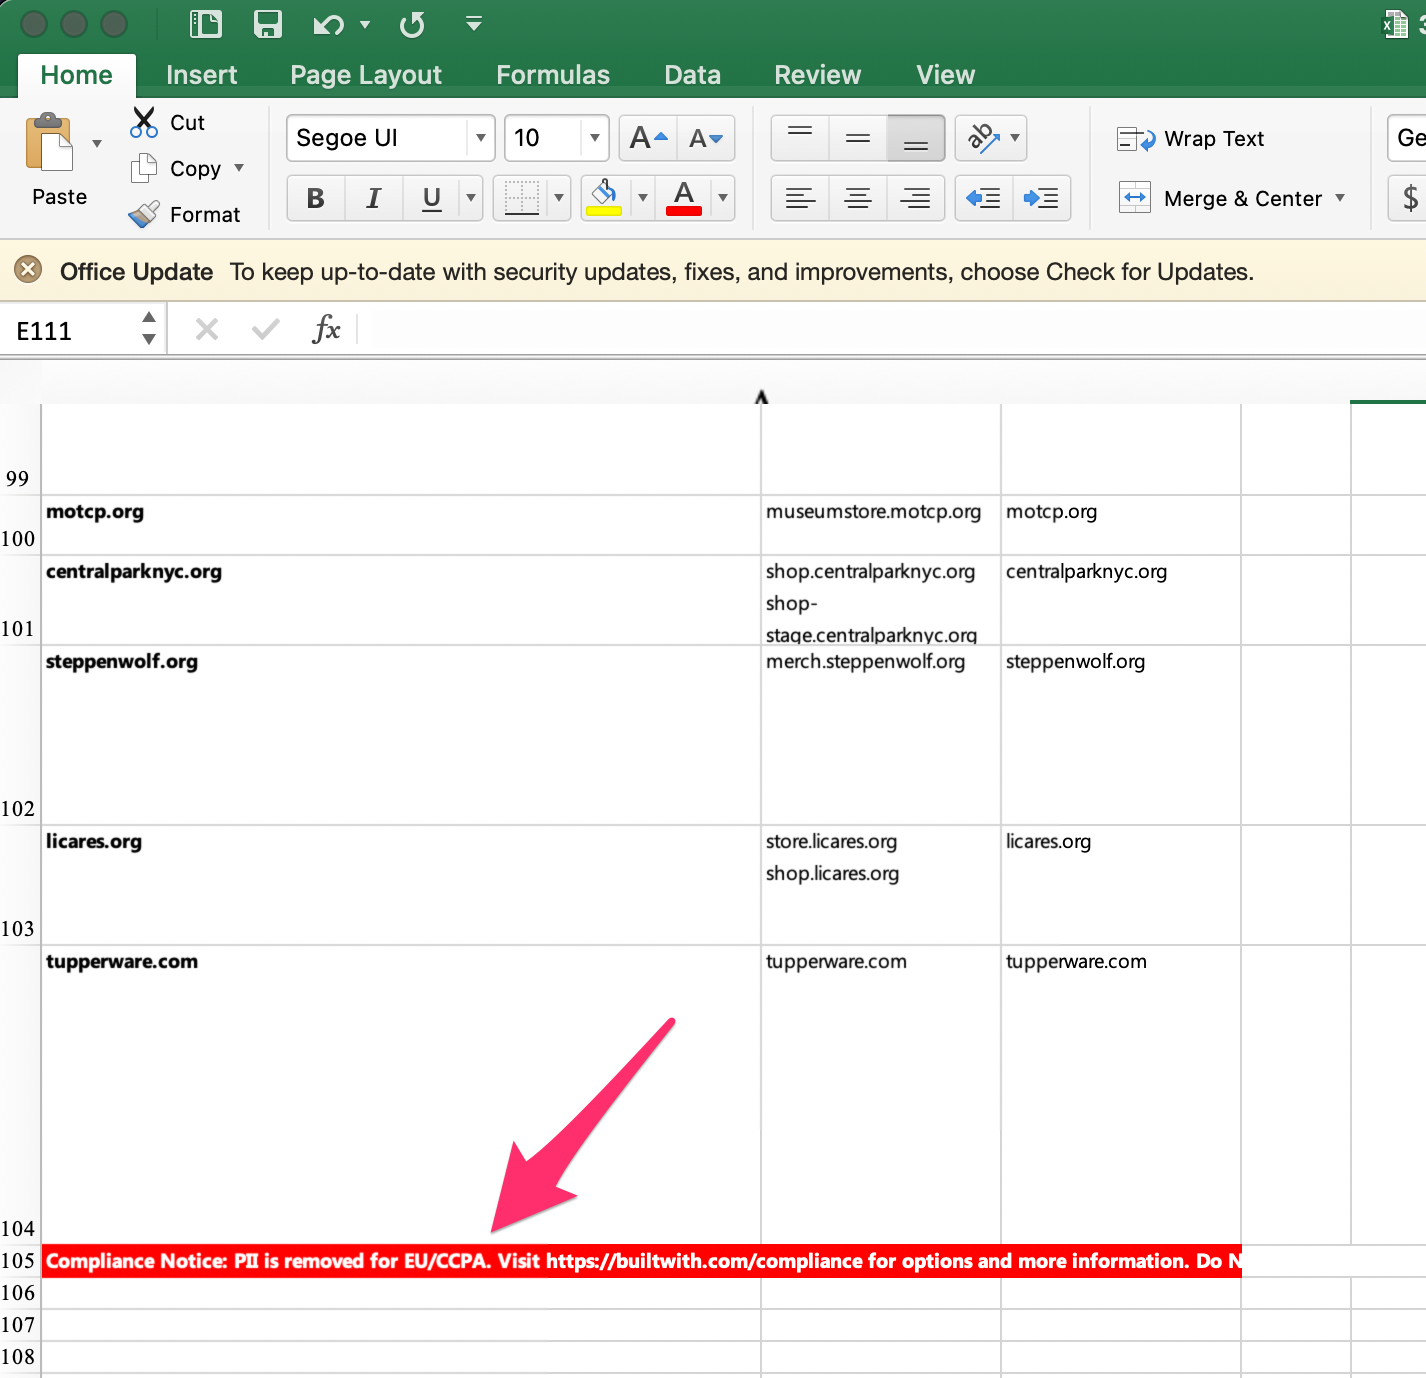This screenshot has width=1426, height=1378.
Task: Click the Insert Function fx icon
Action: point(326,329)
